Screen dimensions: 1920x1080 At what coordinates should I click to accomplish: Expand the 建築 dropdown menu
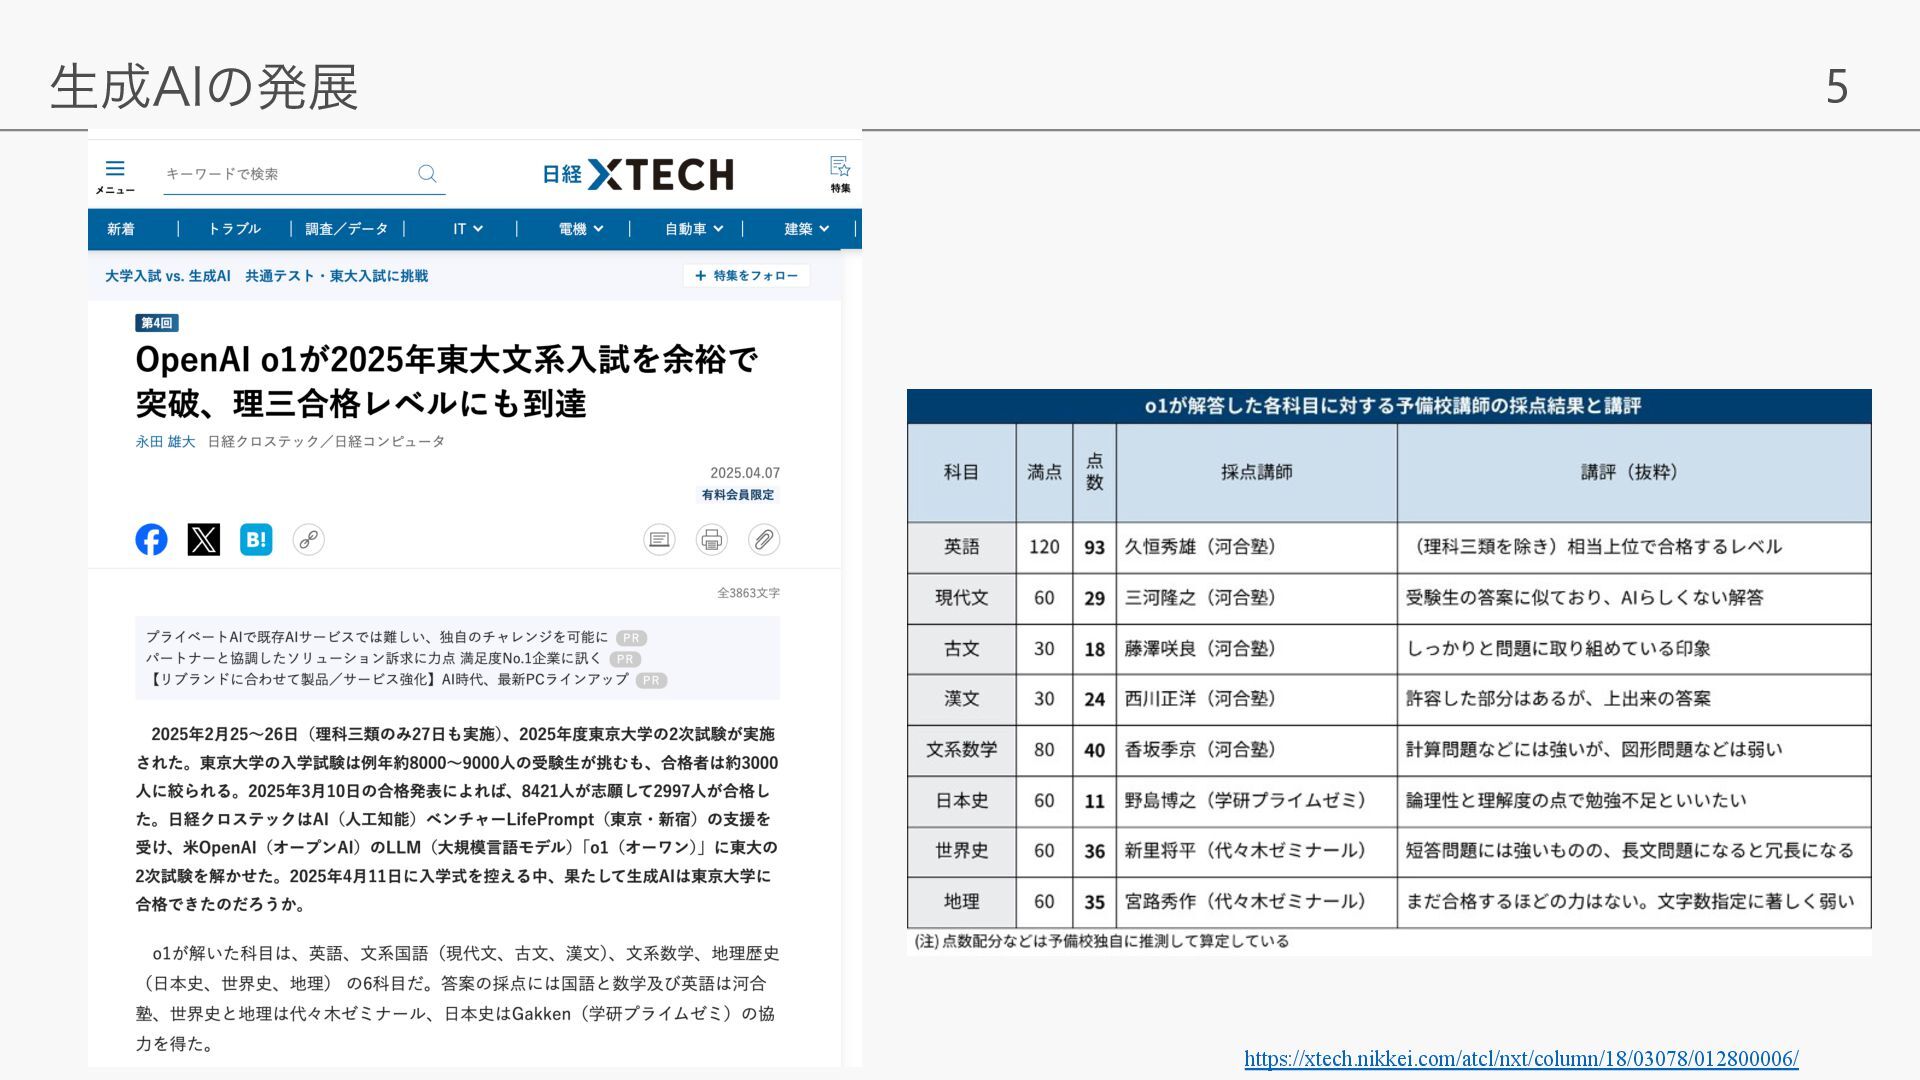[x=806, y=229]
